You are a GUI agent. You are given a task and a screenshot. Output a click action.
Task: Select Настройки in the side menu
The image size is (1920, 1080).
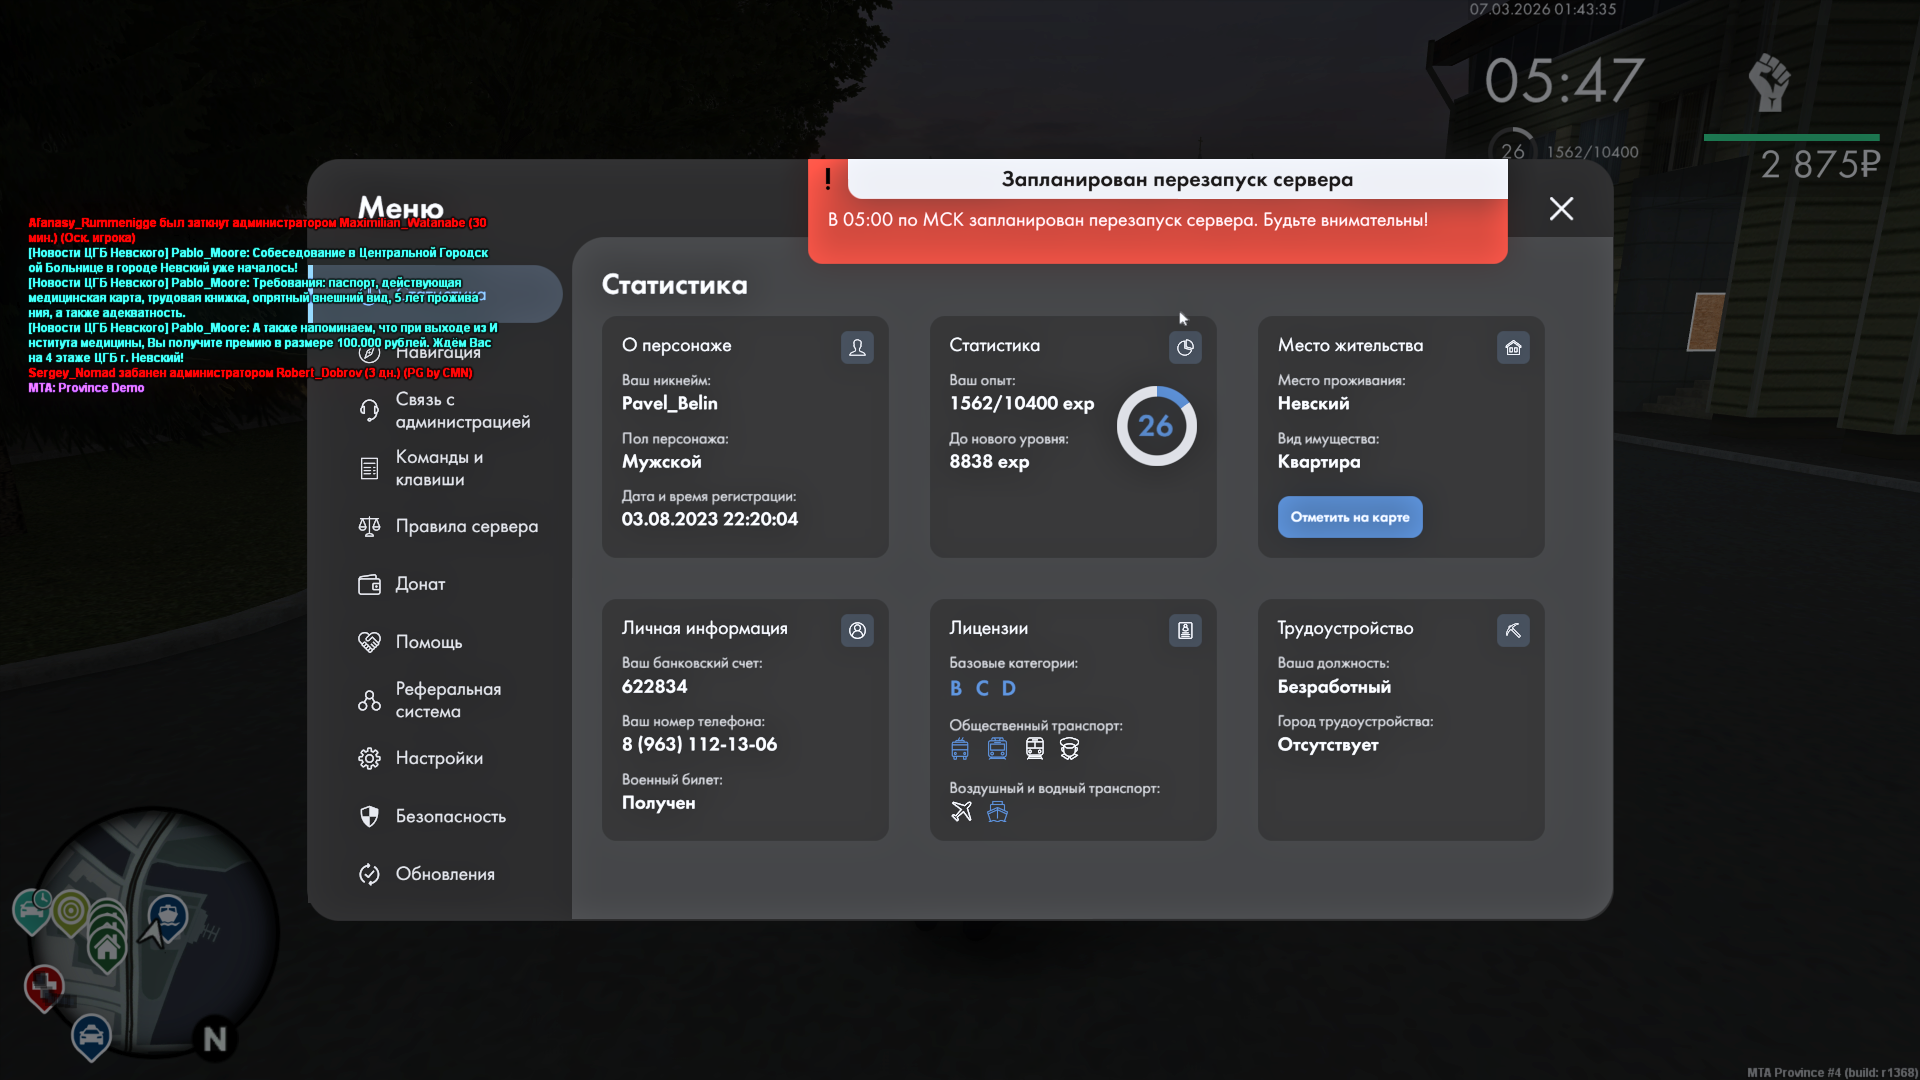point(439,758)
